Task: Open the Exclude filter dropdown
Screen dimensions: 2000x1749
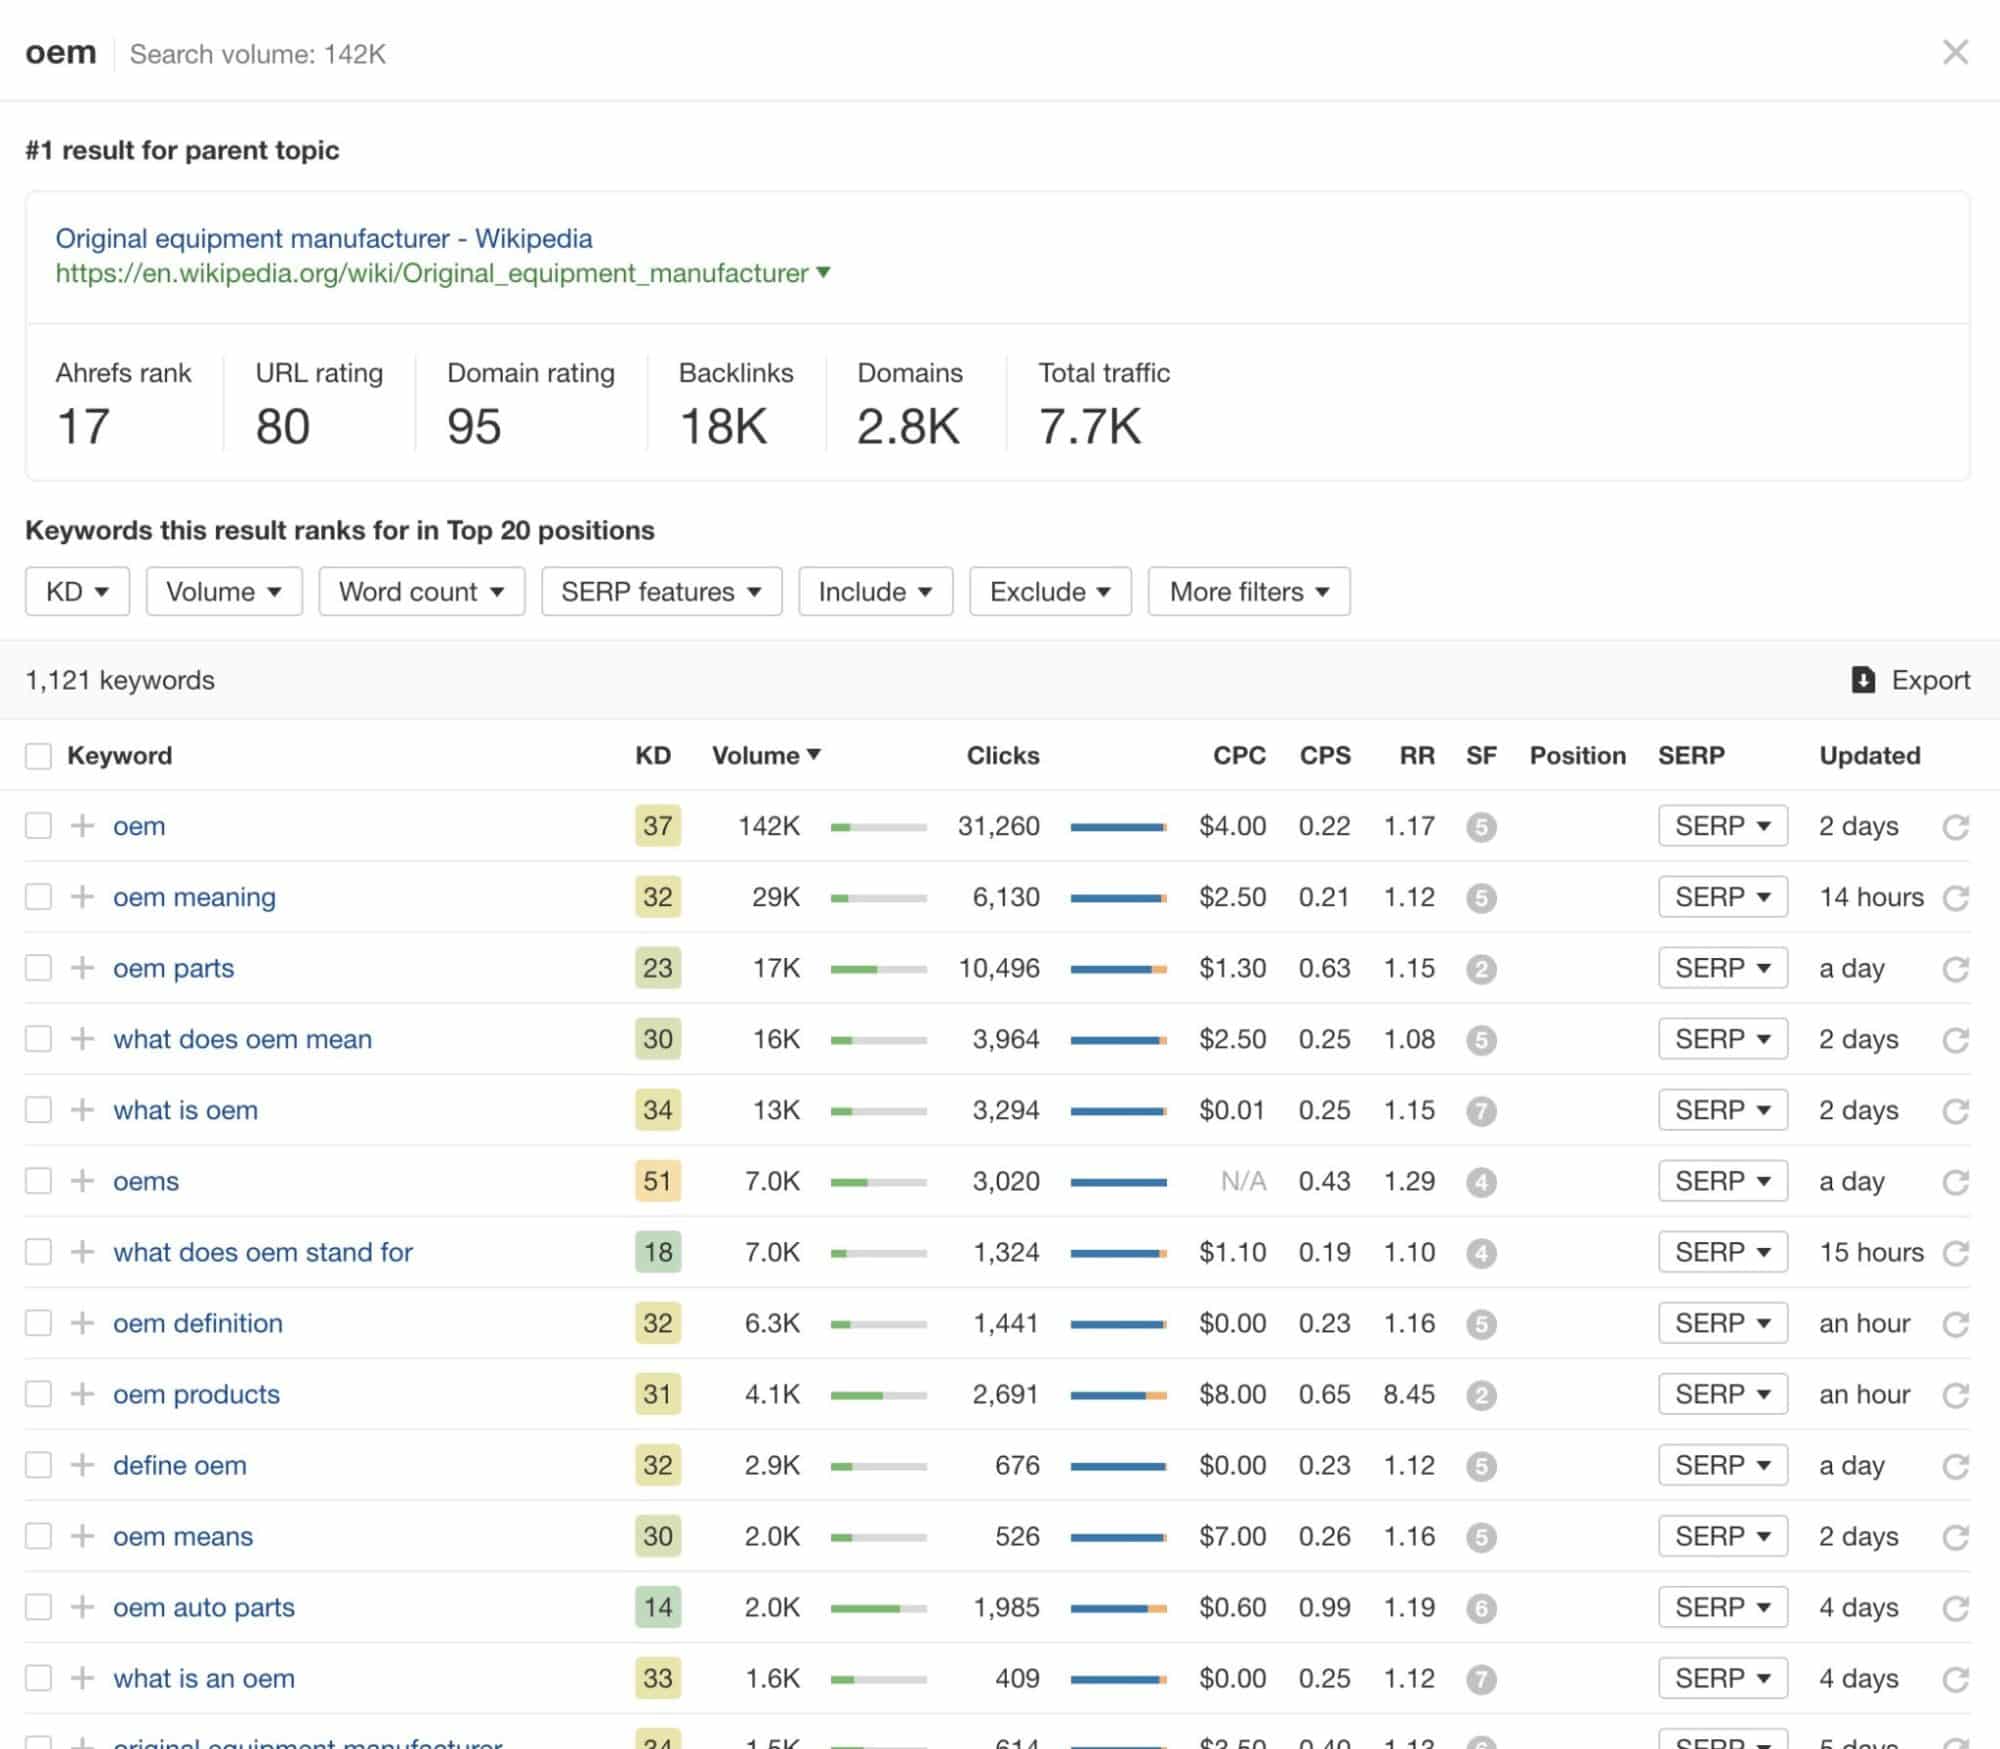Action: [1050, 591]
